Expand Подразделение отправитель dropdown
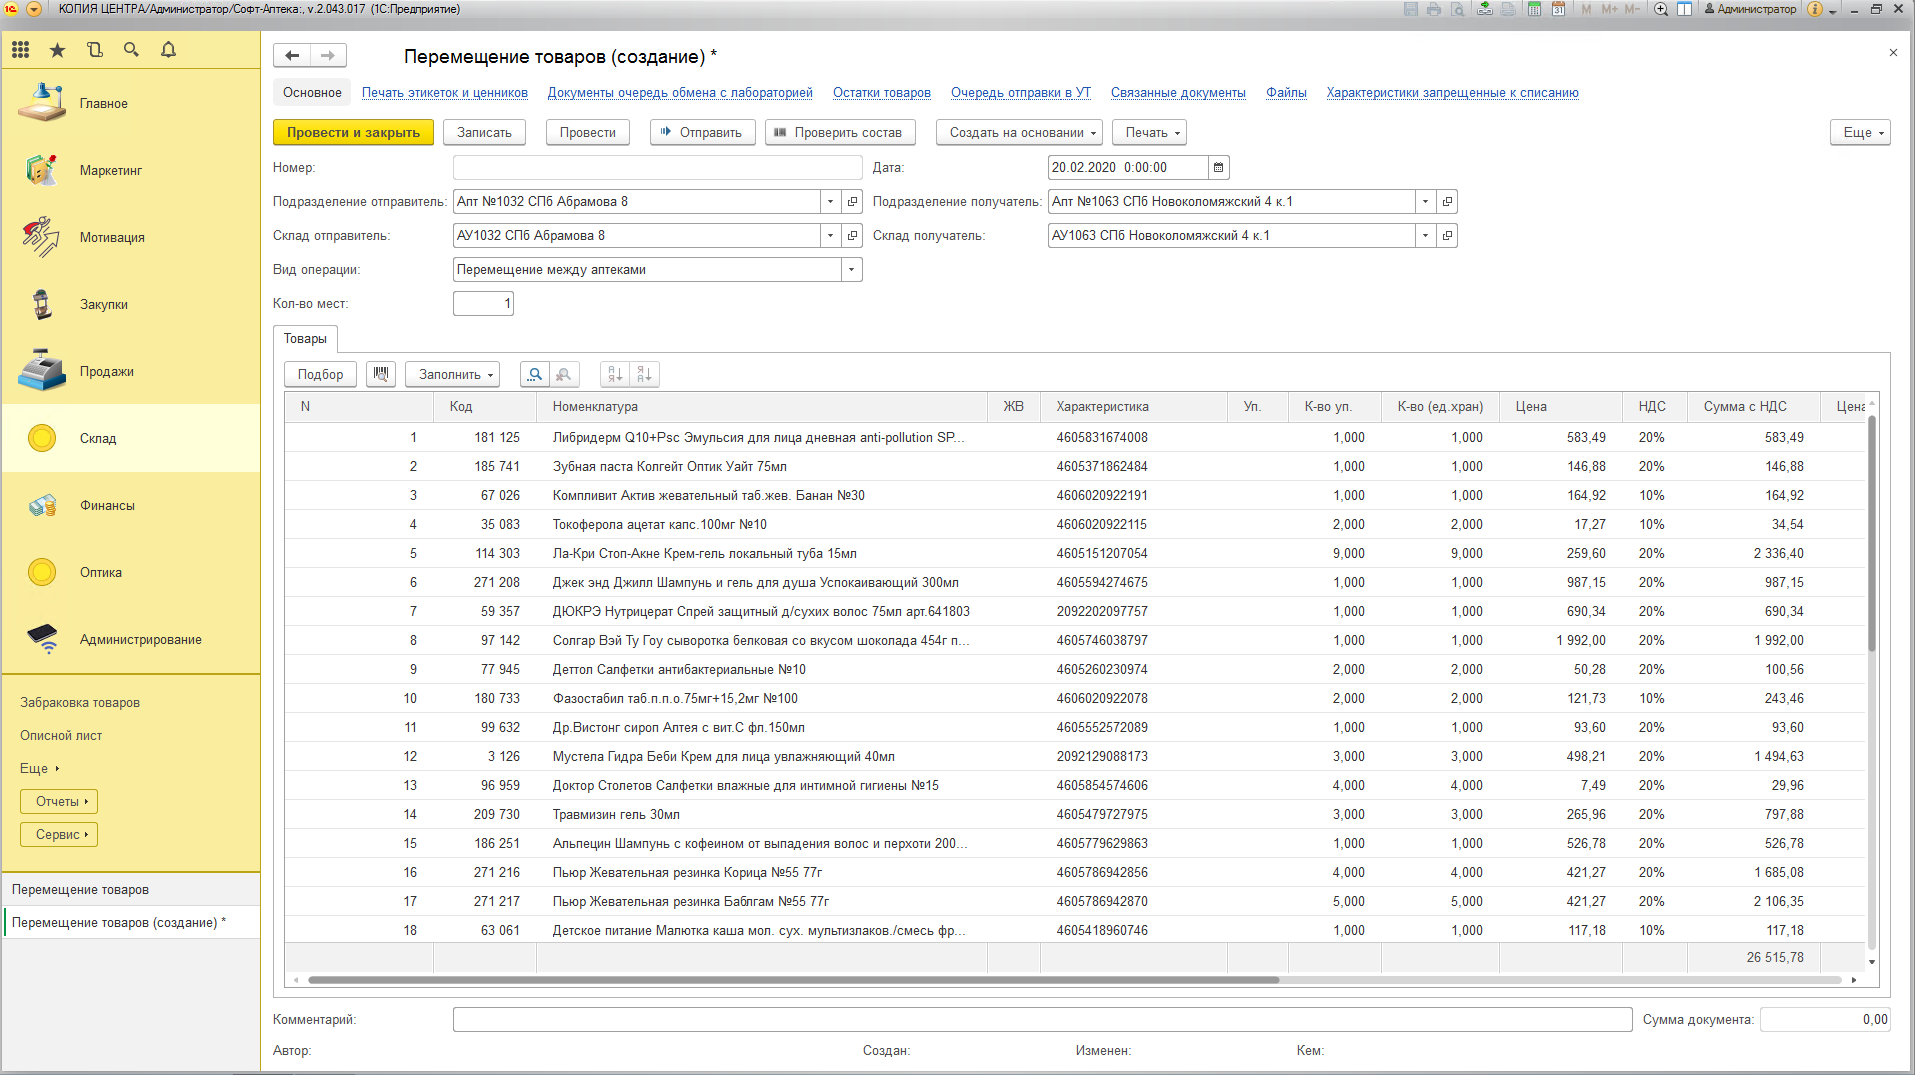The image size is (1915, 1075). [x=830, y=202]
